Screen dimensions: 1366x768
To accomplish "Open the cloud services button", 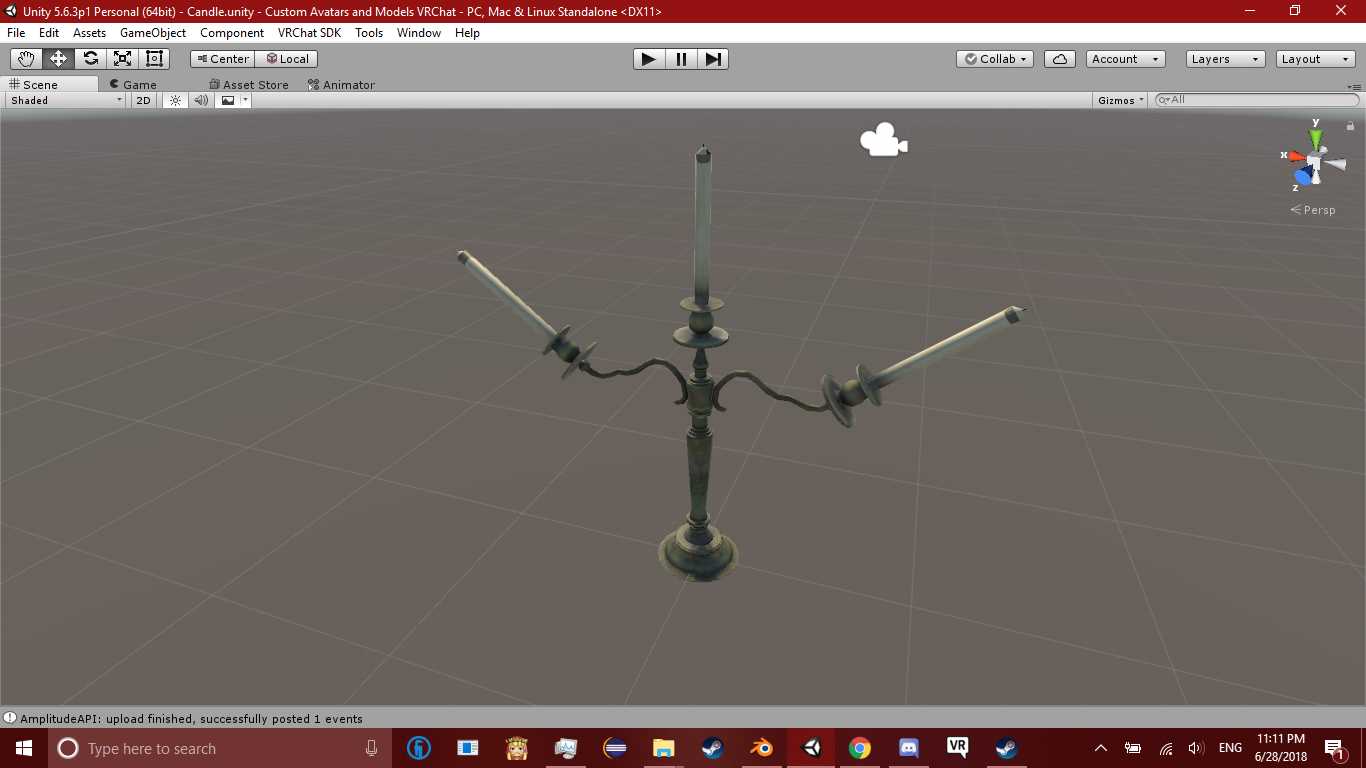I will tap(1059, 59).
